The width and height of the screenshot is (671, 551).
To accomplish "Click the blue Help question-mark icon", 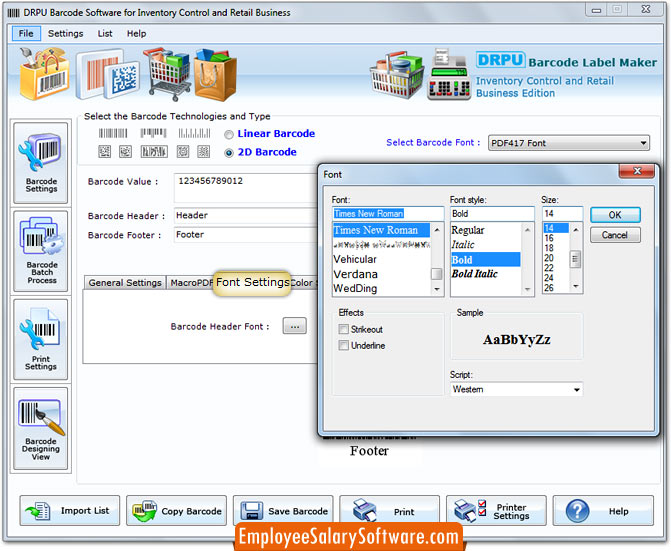I will [x=577, y=511].
